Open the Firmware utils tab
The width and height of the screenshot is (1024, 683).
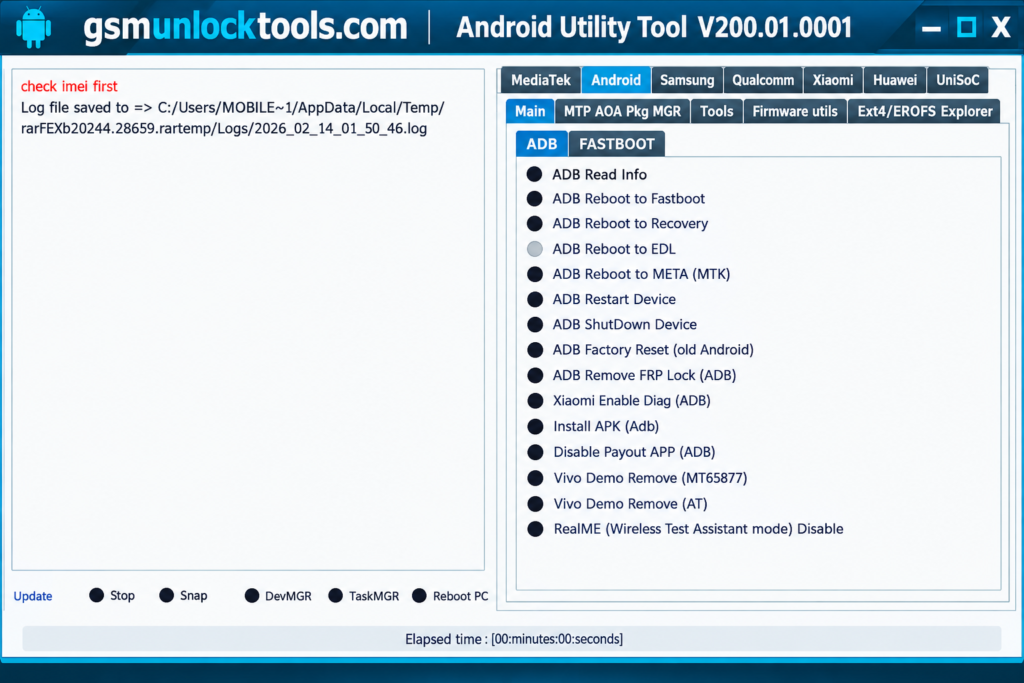(x=795, y=112)
